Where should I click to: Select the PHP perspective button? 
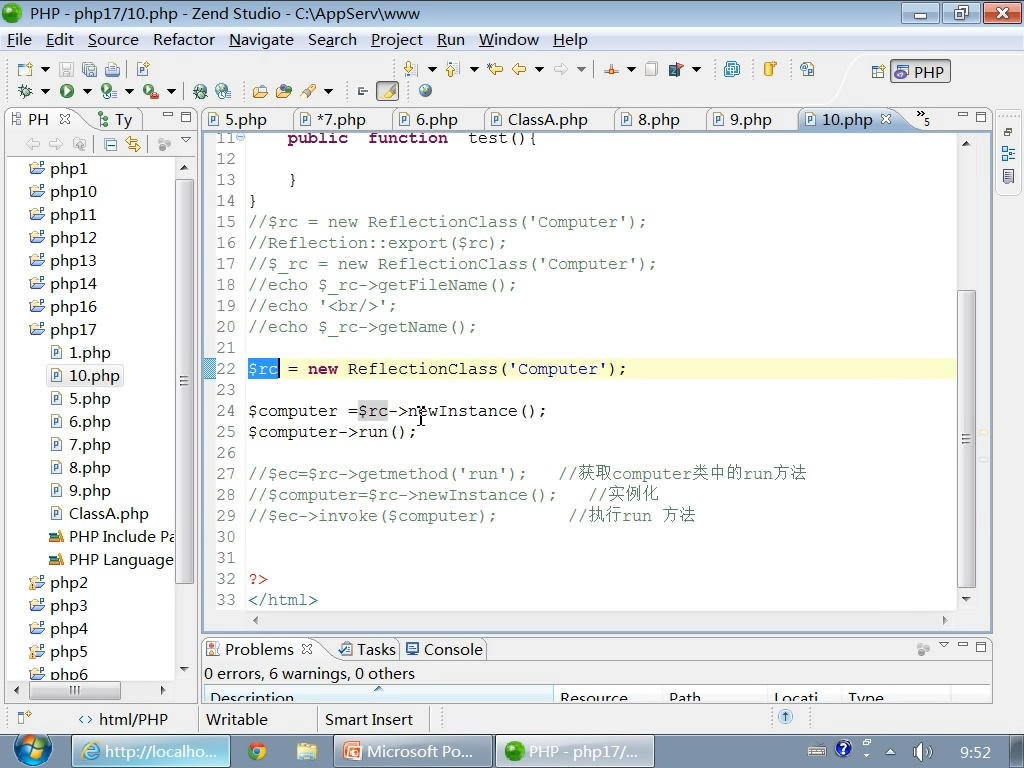[920, 71]
